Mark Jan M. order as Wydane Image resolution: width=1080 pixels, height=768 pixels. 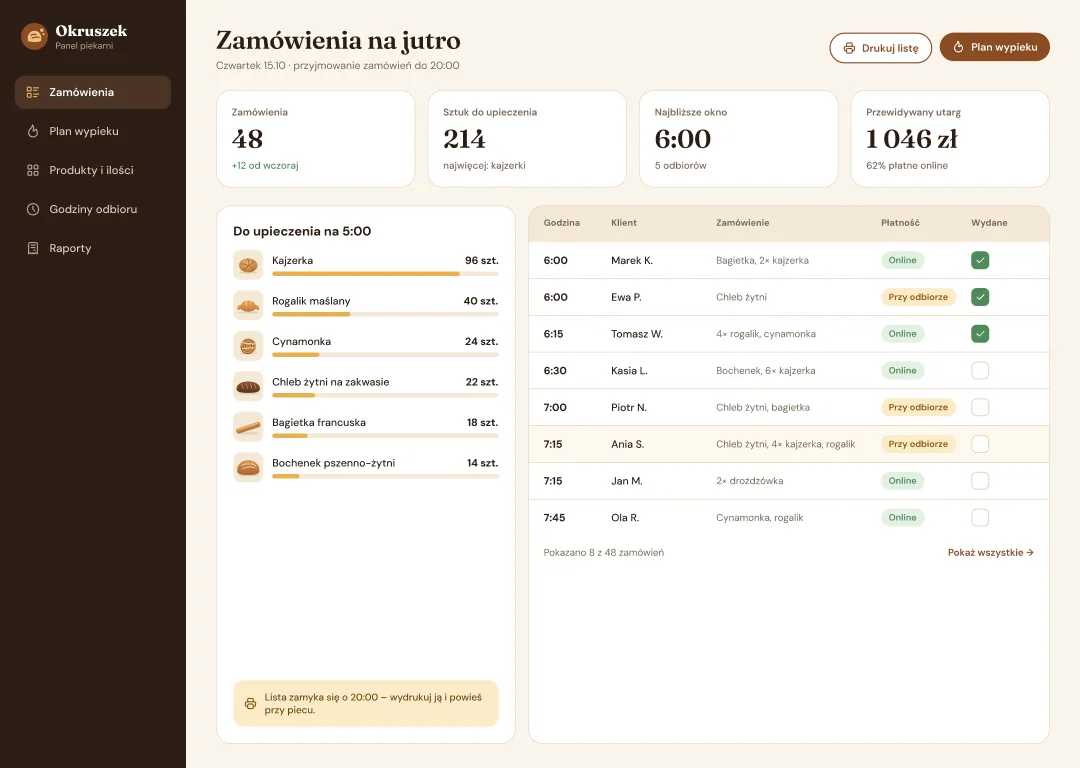pyautogui.click(x=979, y=481)
